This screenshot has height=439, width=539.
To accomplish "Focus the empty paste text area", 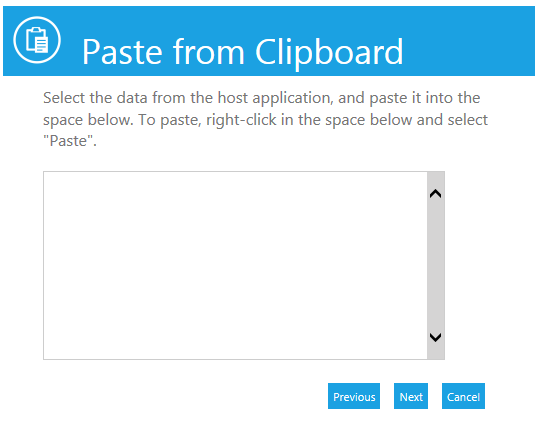I will coord(235,265).
